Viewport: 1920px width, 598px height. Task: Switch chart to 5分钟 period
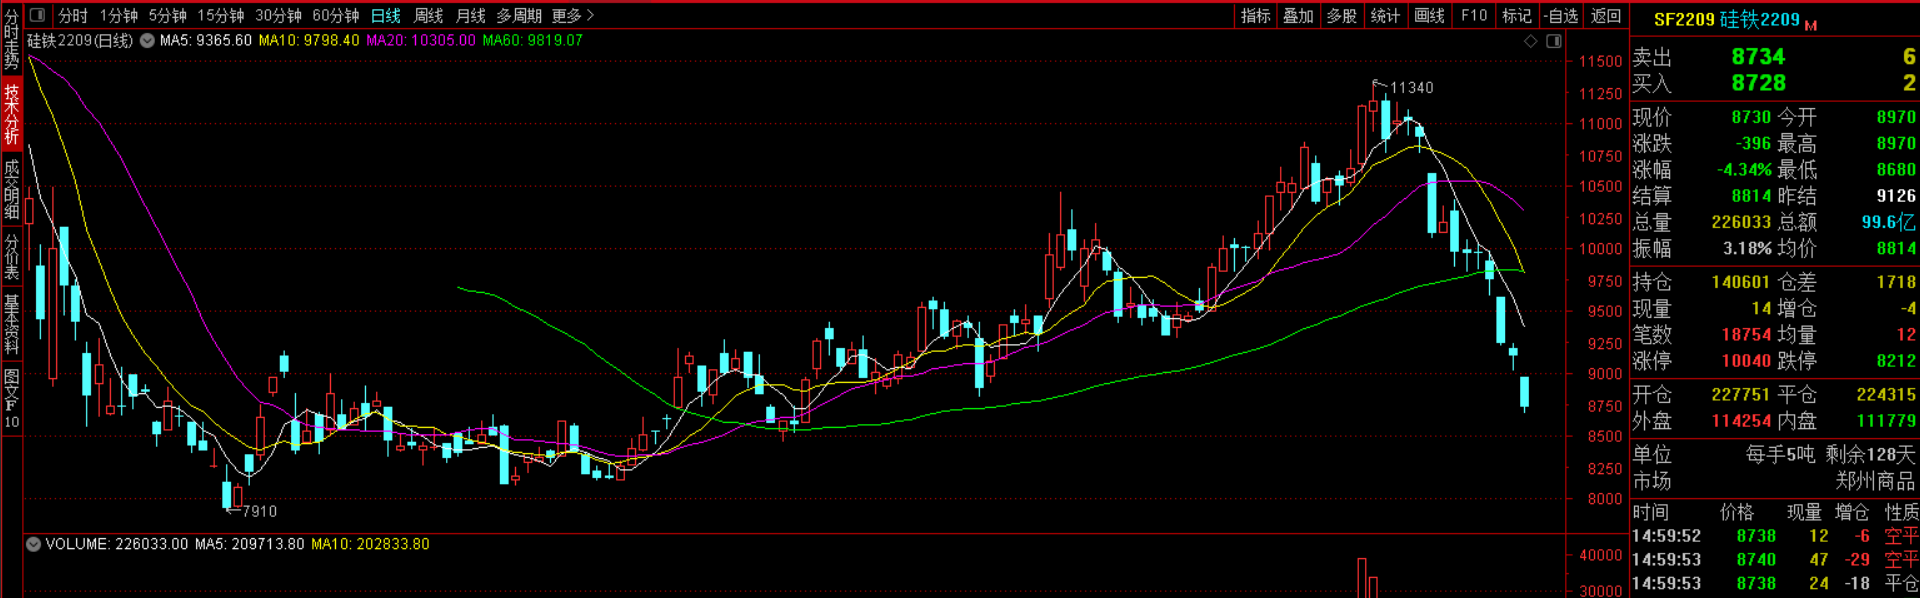click(x=167, y=16)
